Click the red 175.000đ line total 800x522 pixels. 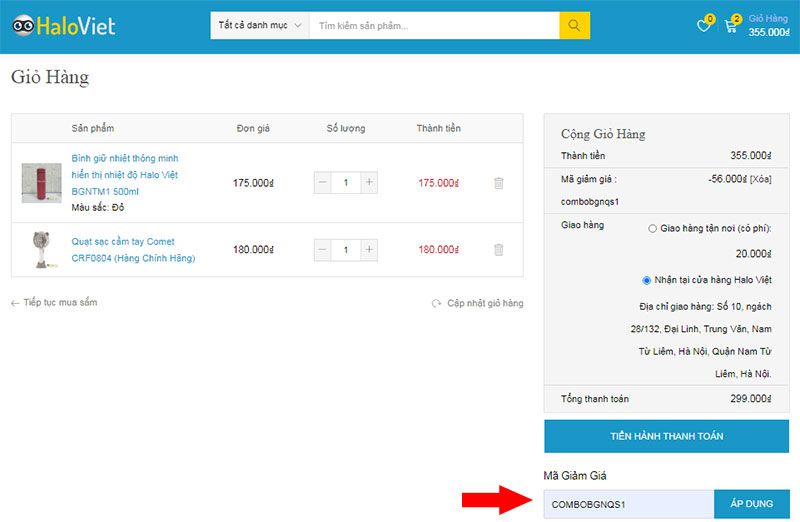pos(439,183)
